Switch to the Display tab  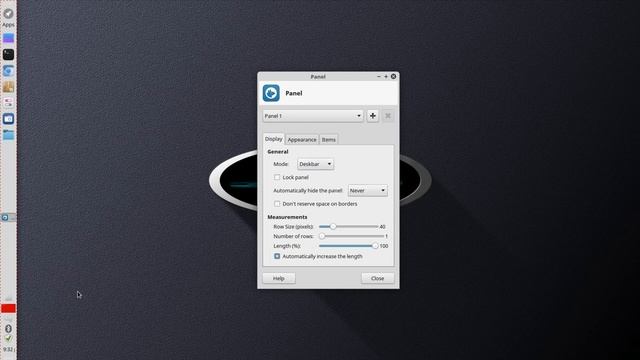click(273, 139)
